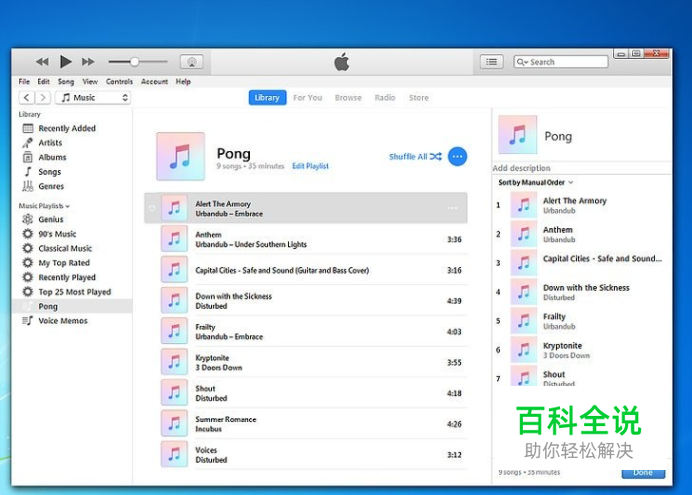Open the Music media type dropdown
Image resolution: width=692 pixels, height=495 pixels.
click(x=93, y=98)
